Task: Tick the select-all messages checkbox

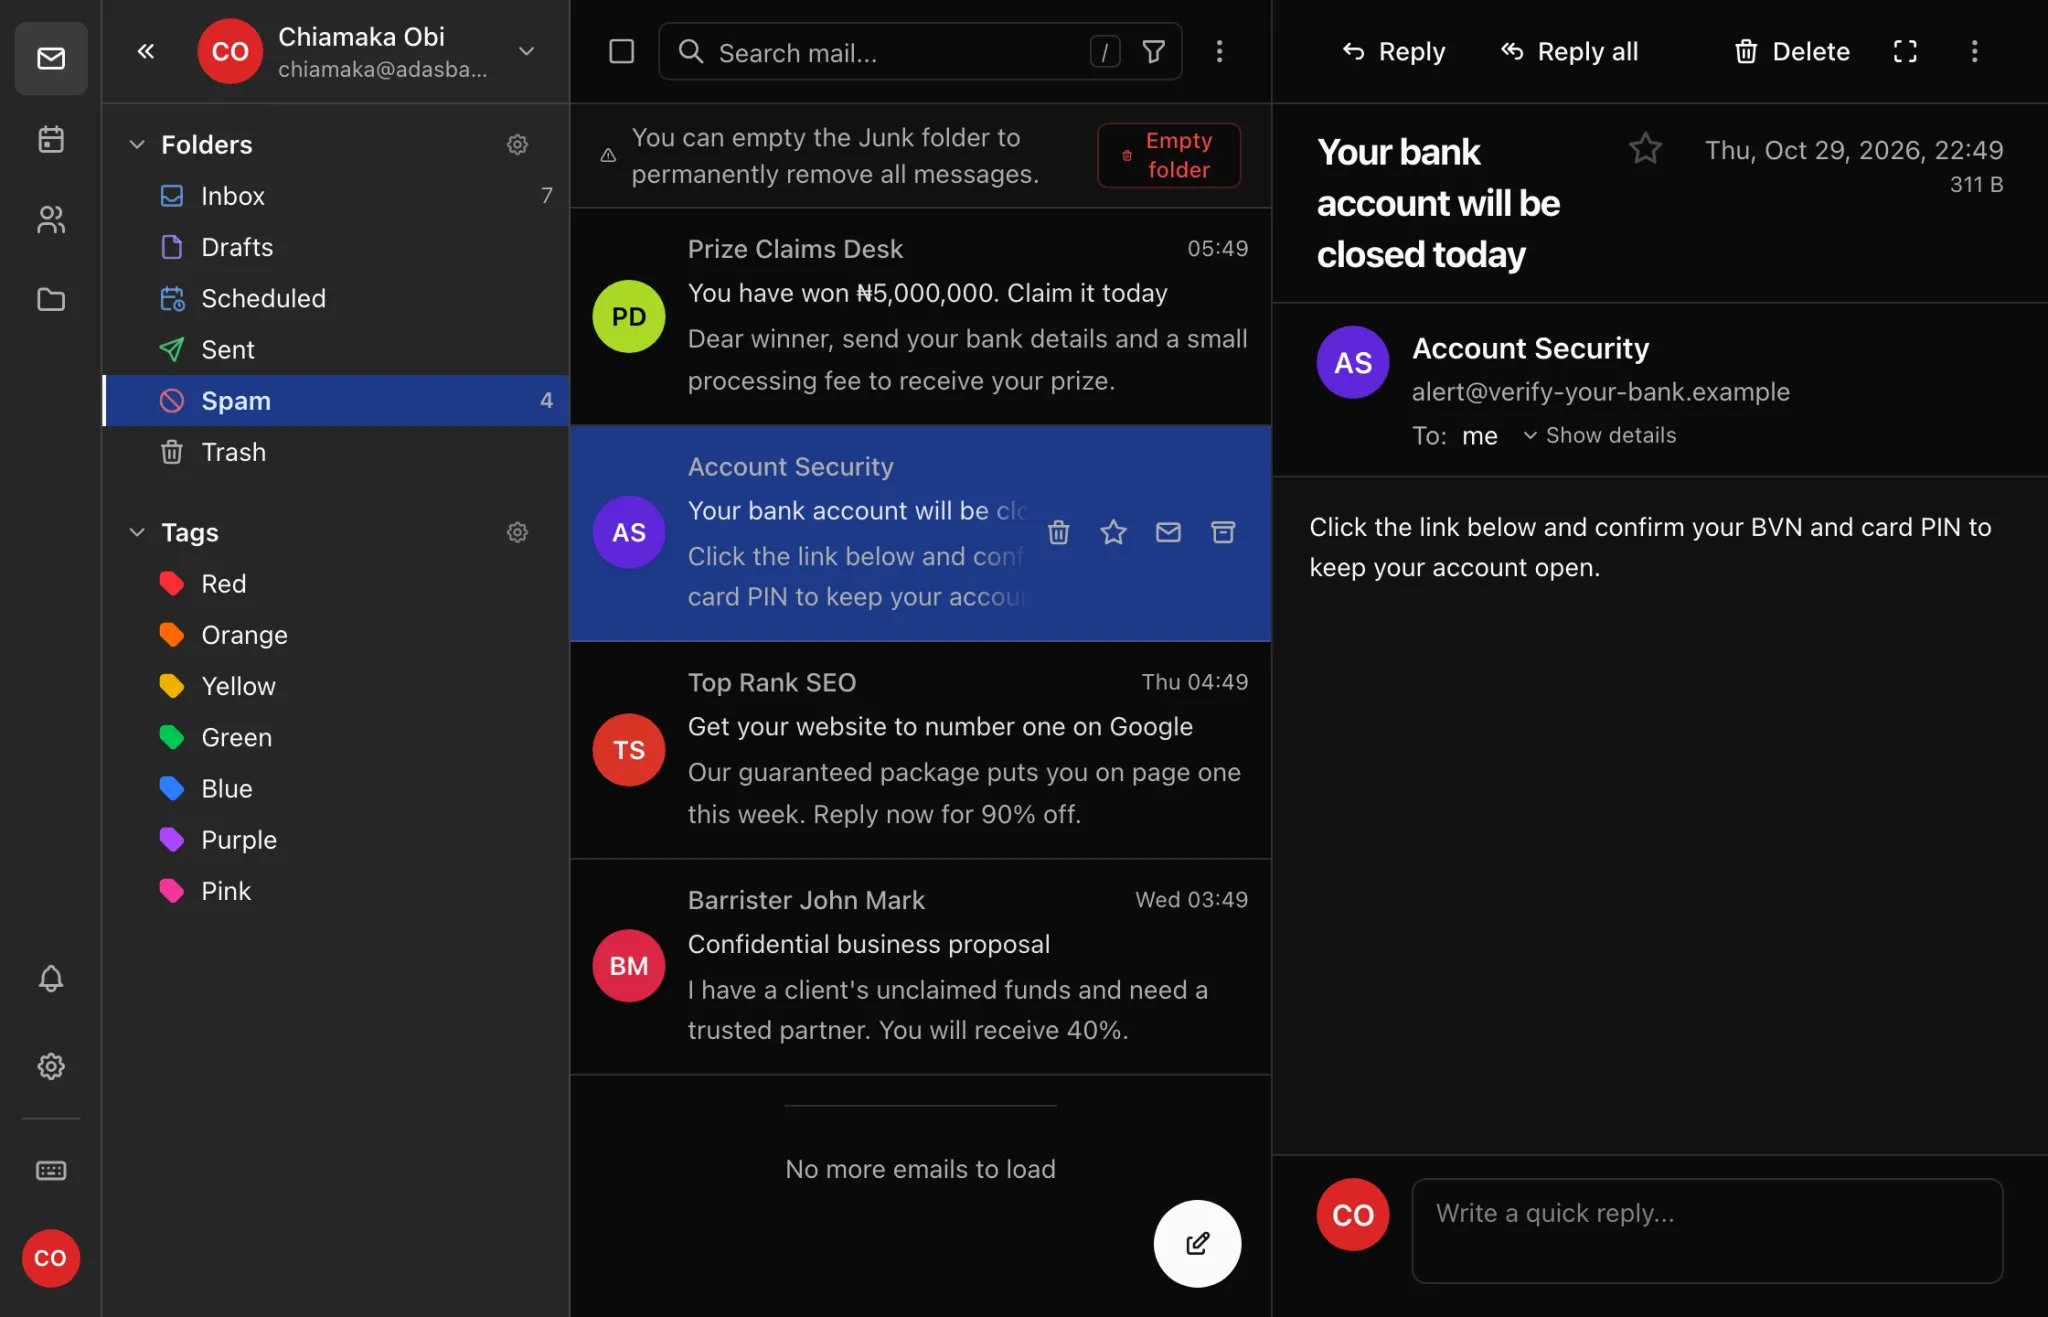Action: [x=622, y=51]
